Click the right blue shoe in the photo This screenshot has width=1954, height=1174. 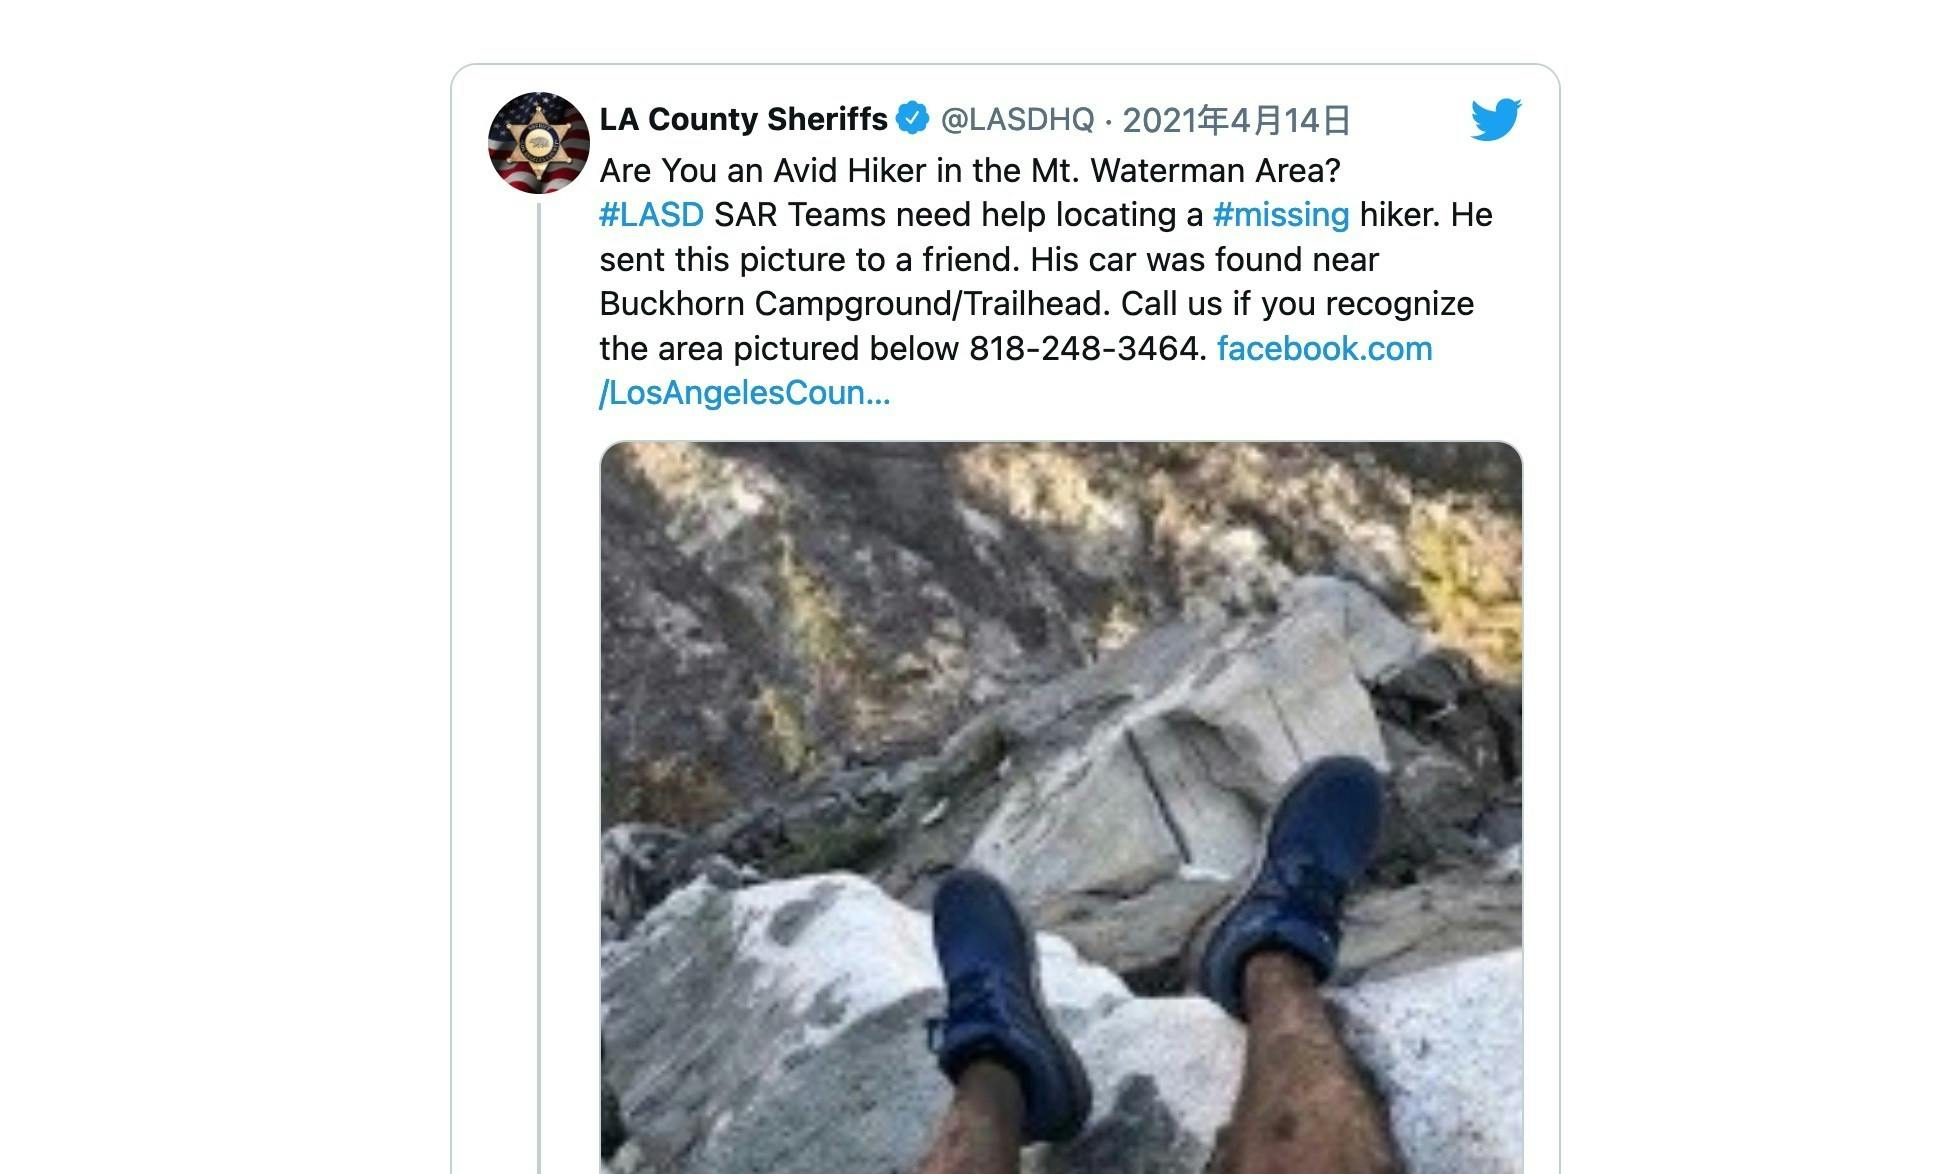(x=1290, y=880)
